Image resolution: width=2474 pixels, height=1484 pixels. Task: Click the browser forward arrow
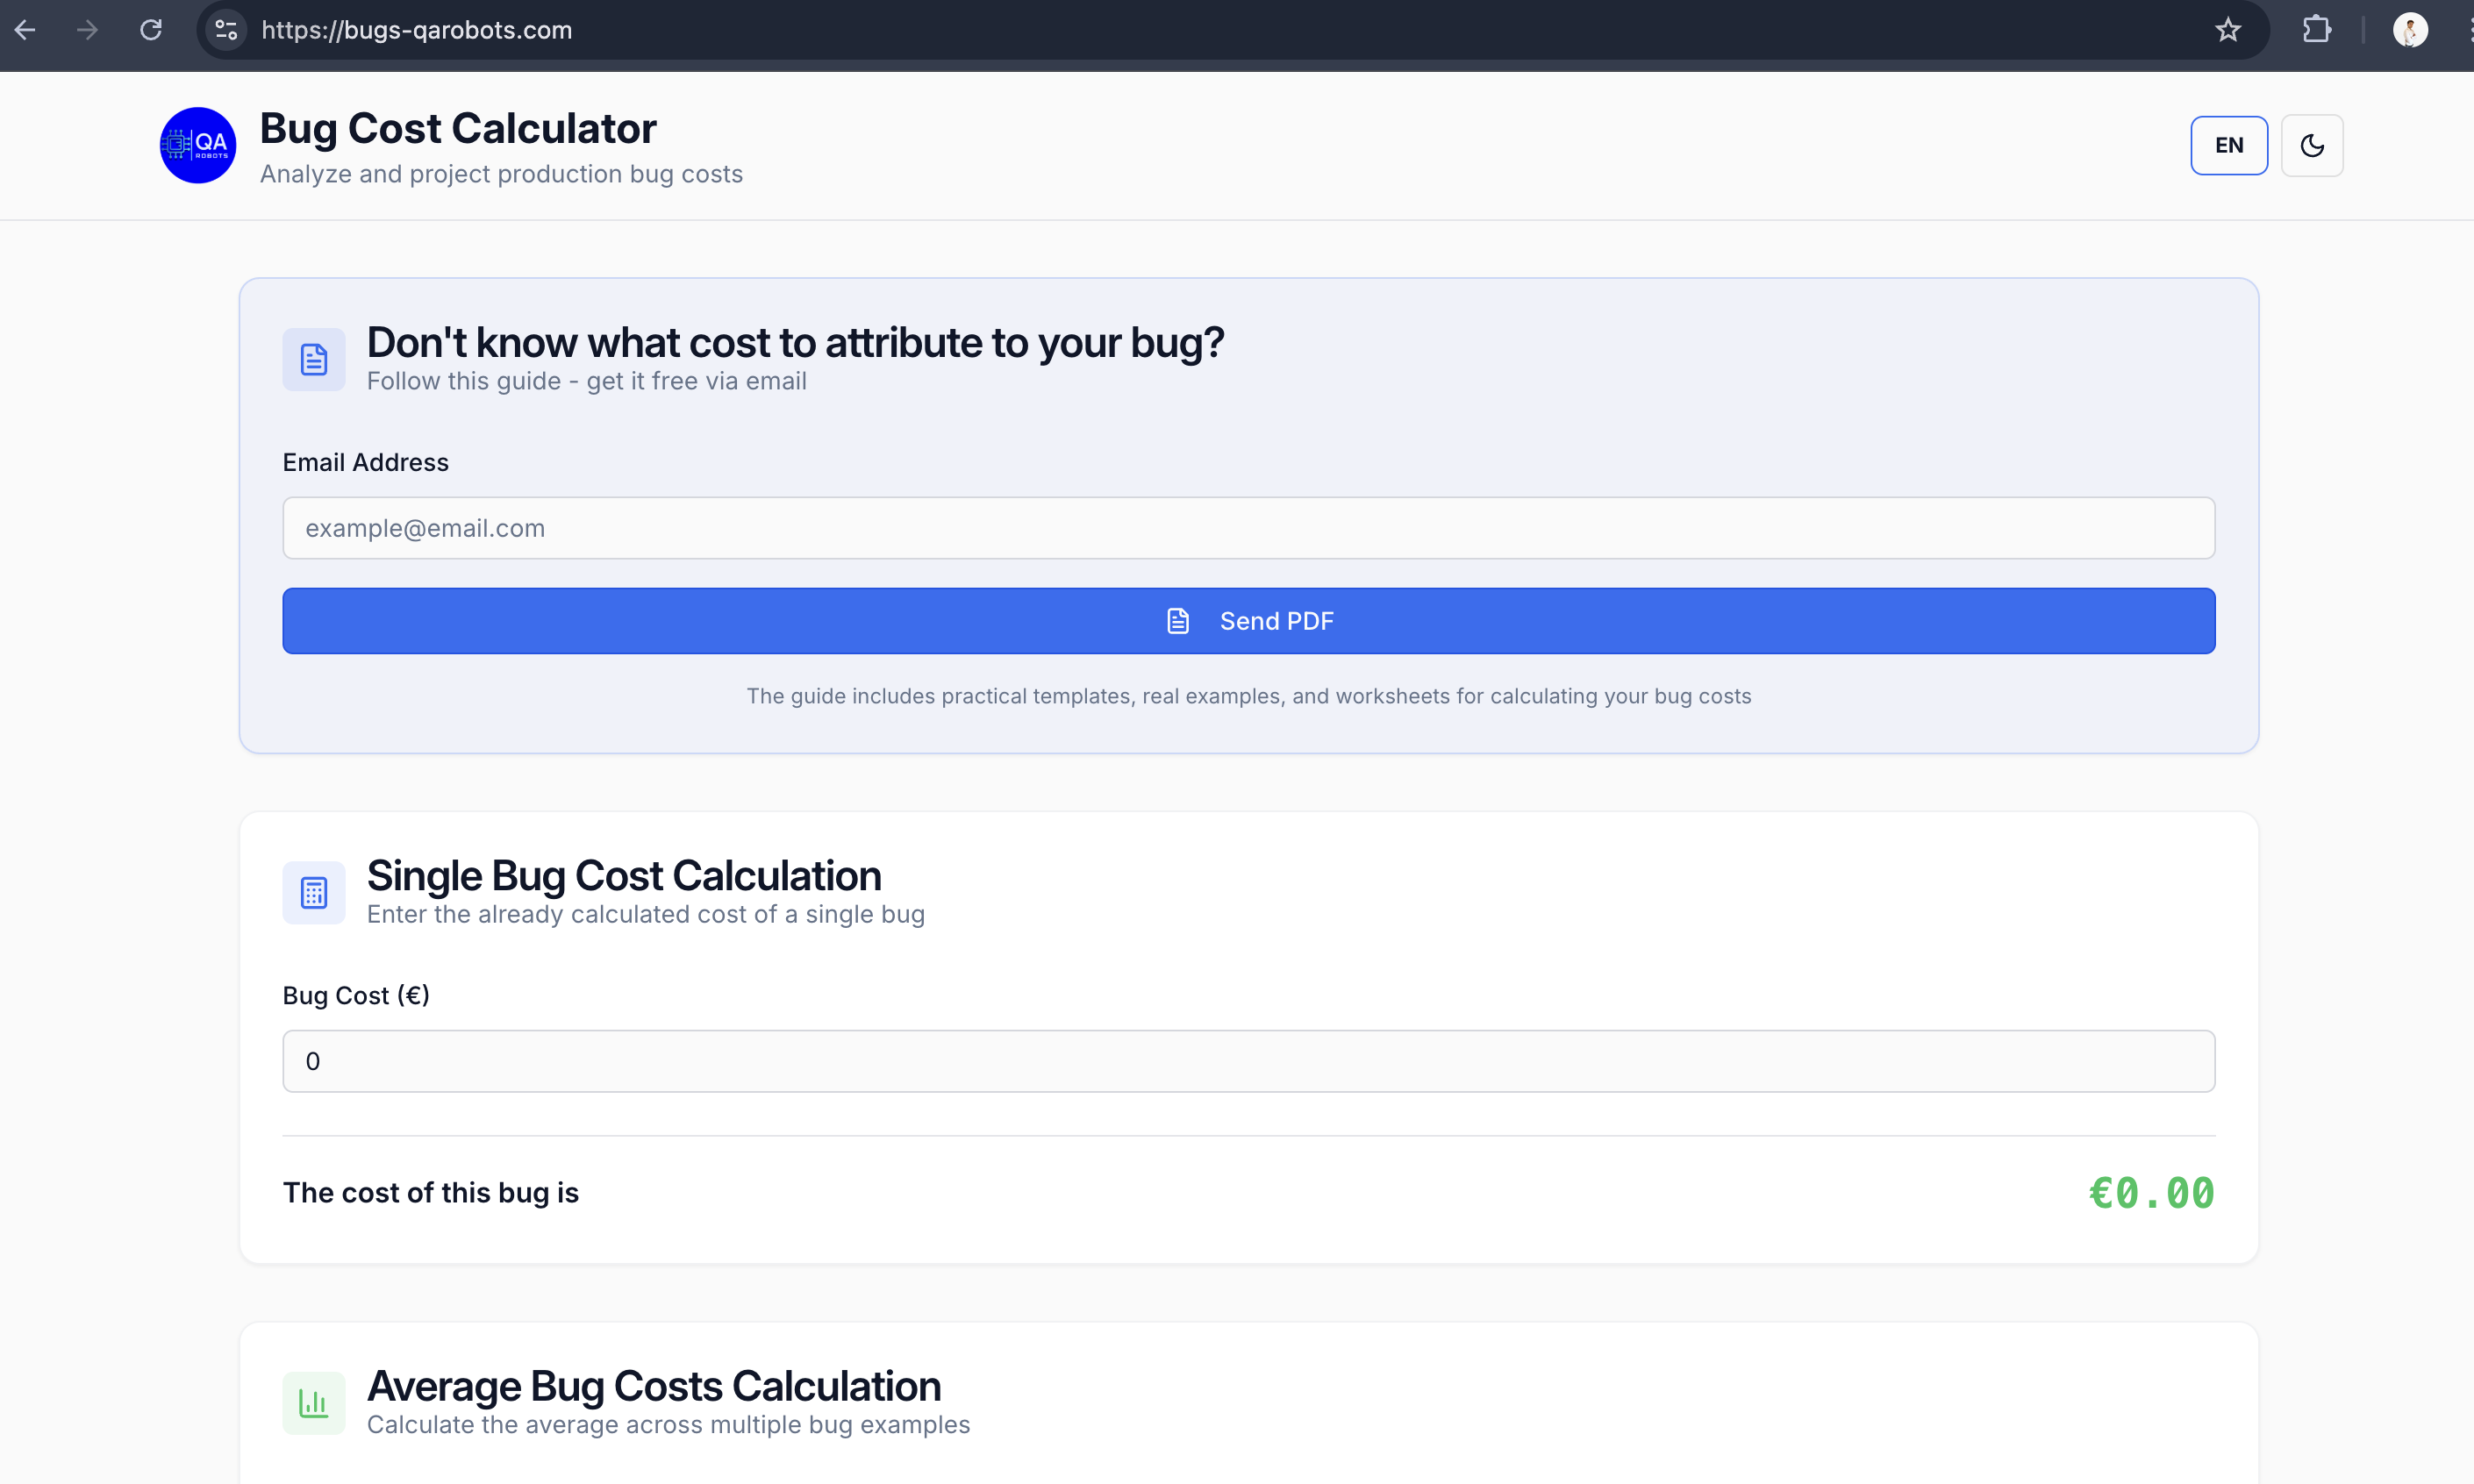(88, 30)
